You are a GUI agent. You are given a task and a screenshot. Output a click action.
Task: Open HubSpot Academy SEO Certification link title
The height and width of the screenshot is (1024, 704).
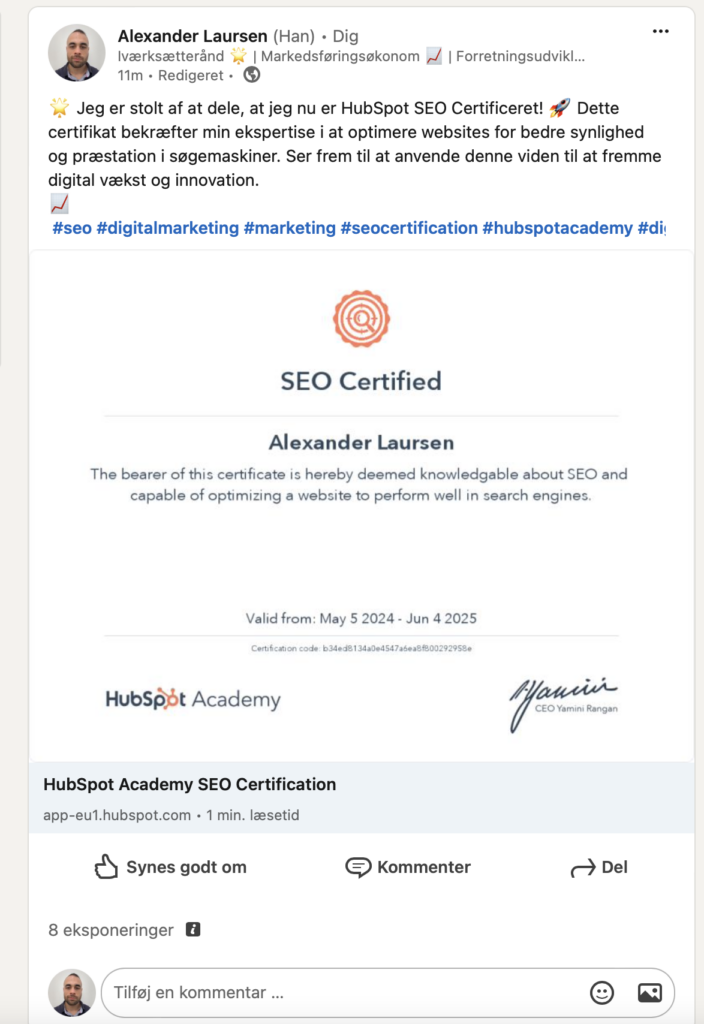click(190, 785)
